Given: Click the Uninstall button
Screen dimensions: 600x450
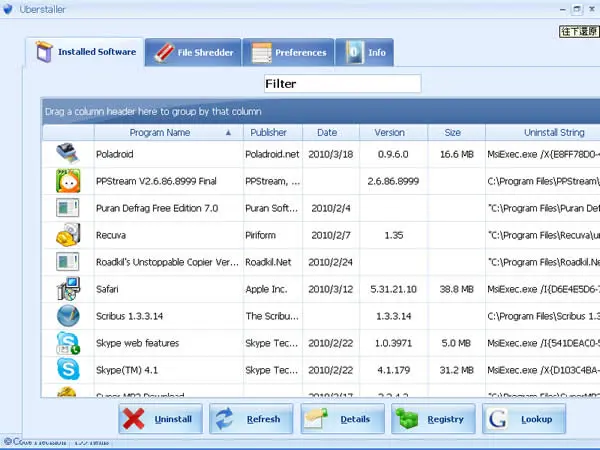Looking at the screenshot, I should (x=160, y=419).
